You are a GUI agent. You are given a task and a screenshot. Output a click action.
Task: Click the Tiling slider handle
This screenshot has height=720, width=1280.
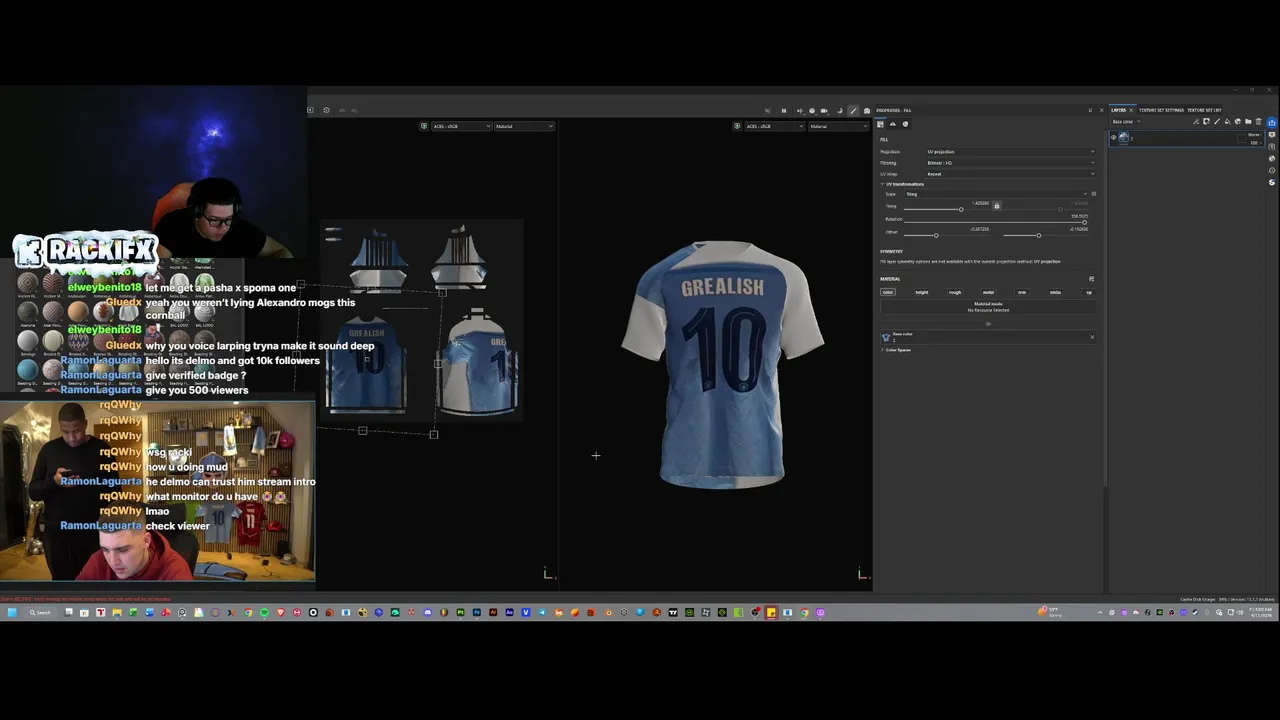(x=961, y=209)
